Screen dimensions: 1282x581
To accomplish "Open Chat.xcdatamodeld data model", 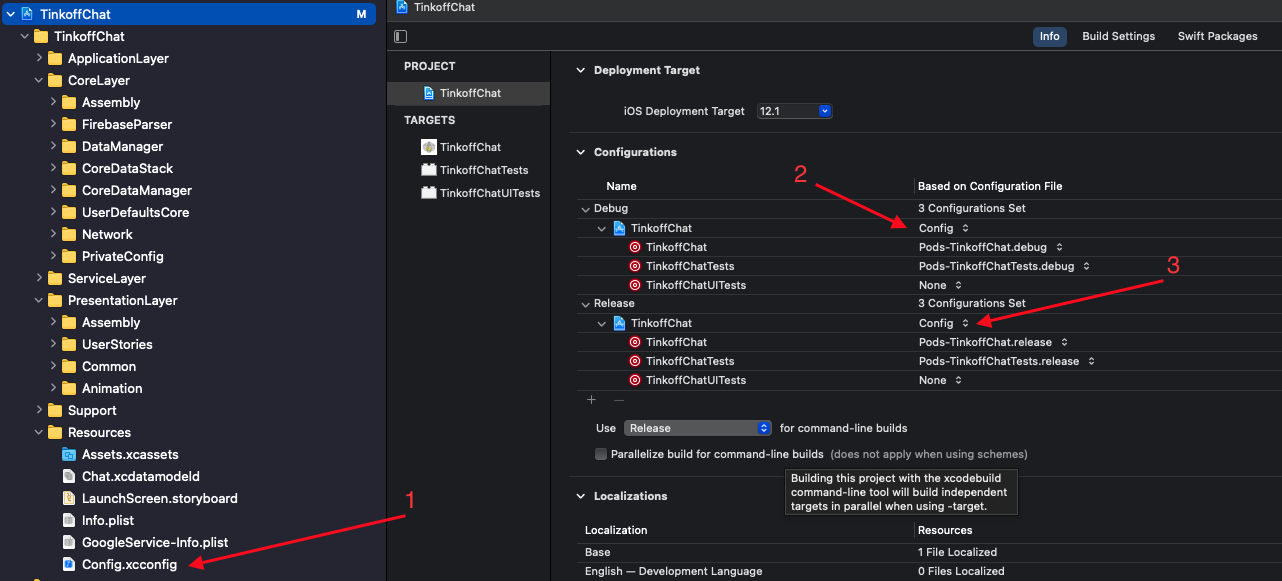I will click(x=140, y=476).
